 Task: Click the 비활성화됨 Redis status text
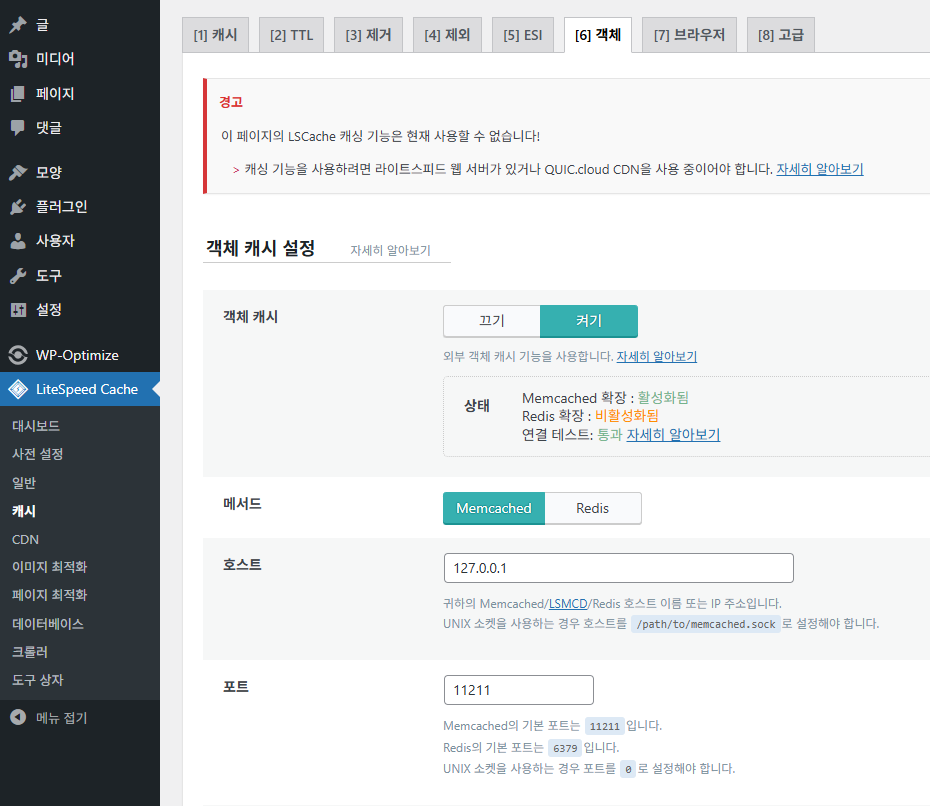[x=626, y=416]
